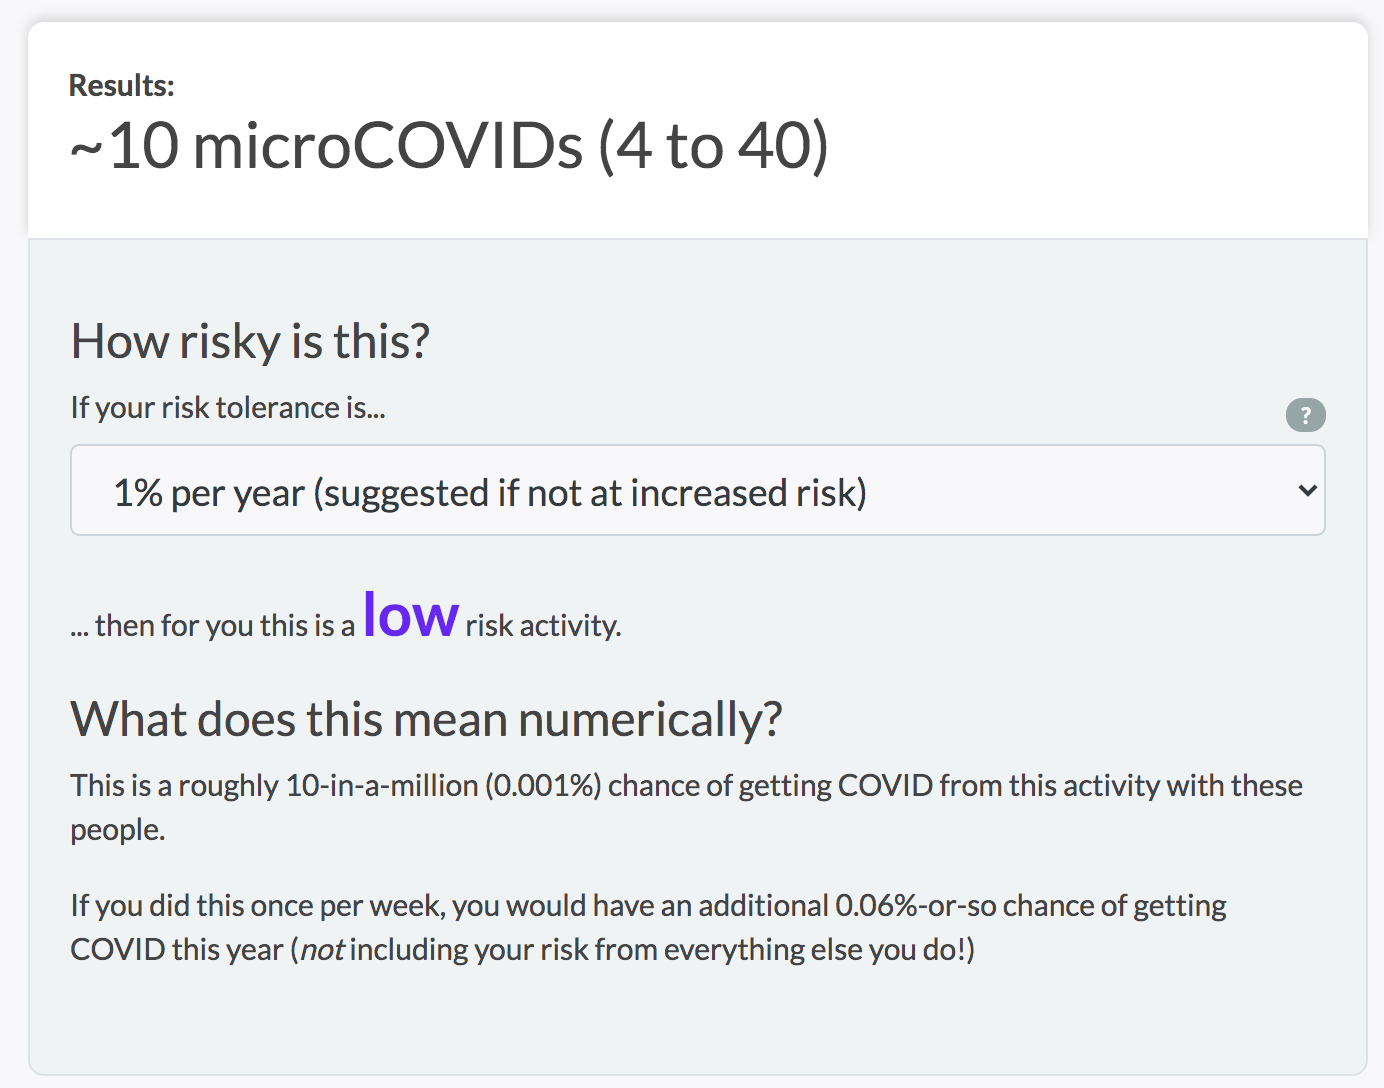This screenshot has height=1088, width=1384.
Task: Open the "1% per year" risk tolerance dropdown
Action: [697, 490]
